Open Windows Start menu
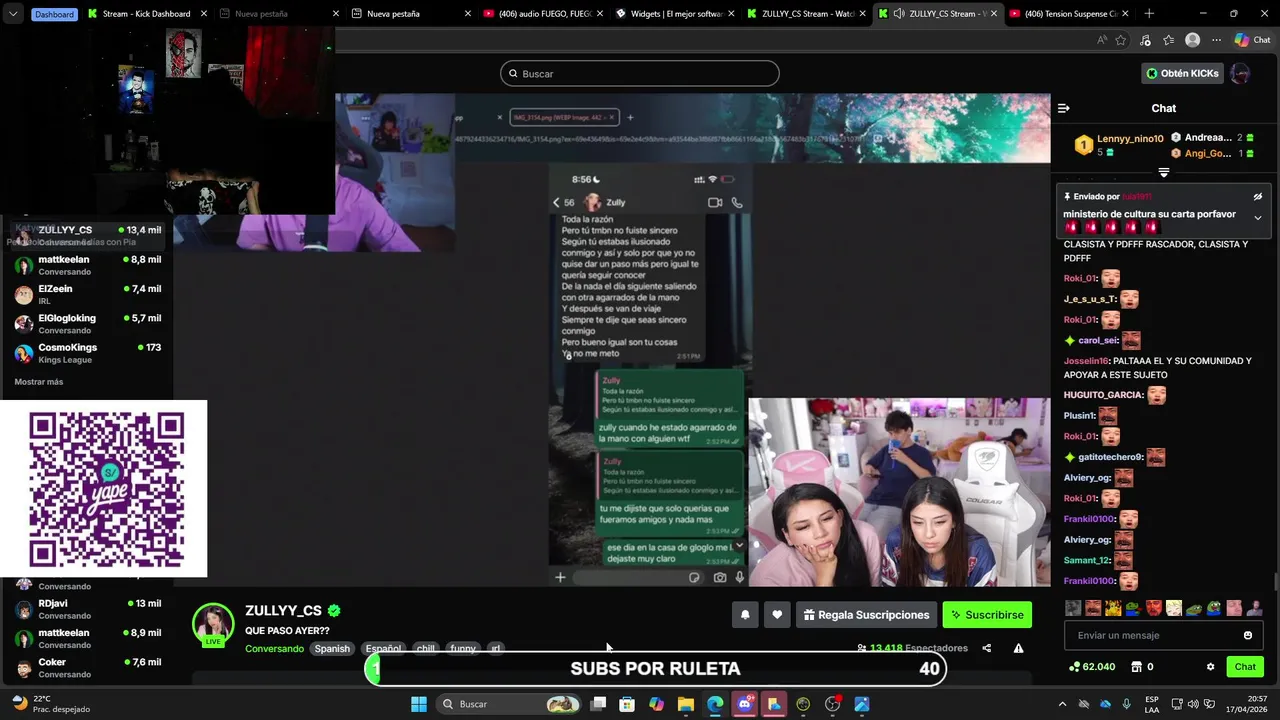Viewport: 1280px width, 720px height. tap(419, 704)
